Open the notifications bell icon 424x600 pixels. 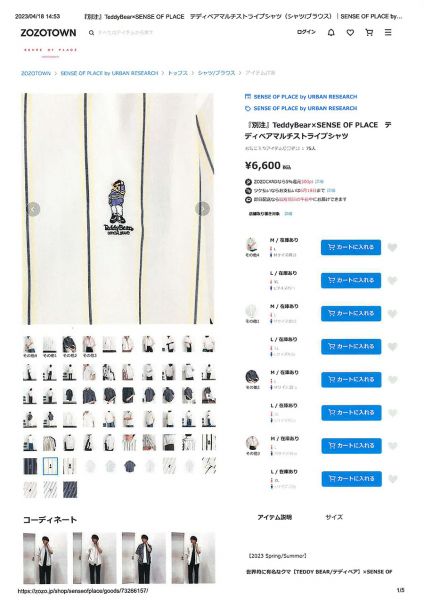(x=331, y=33)
